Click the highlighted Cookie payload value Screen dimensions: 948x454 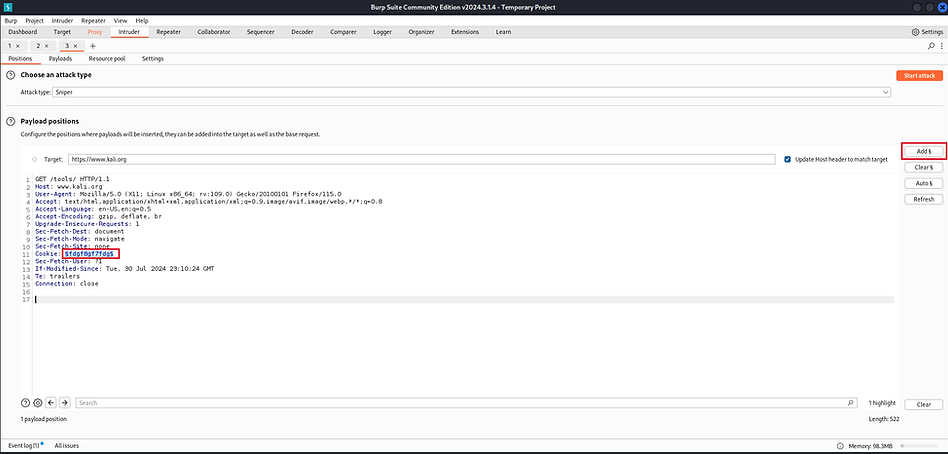pos(89,255)
